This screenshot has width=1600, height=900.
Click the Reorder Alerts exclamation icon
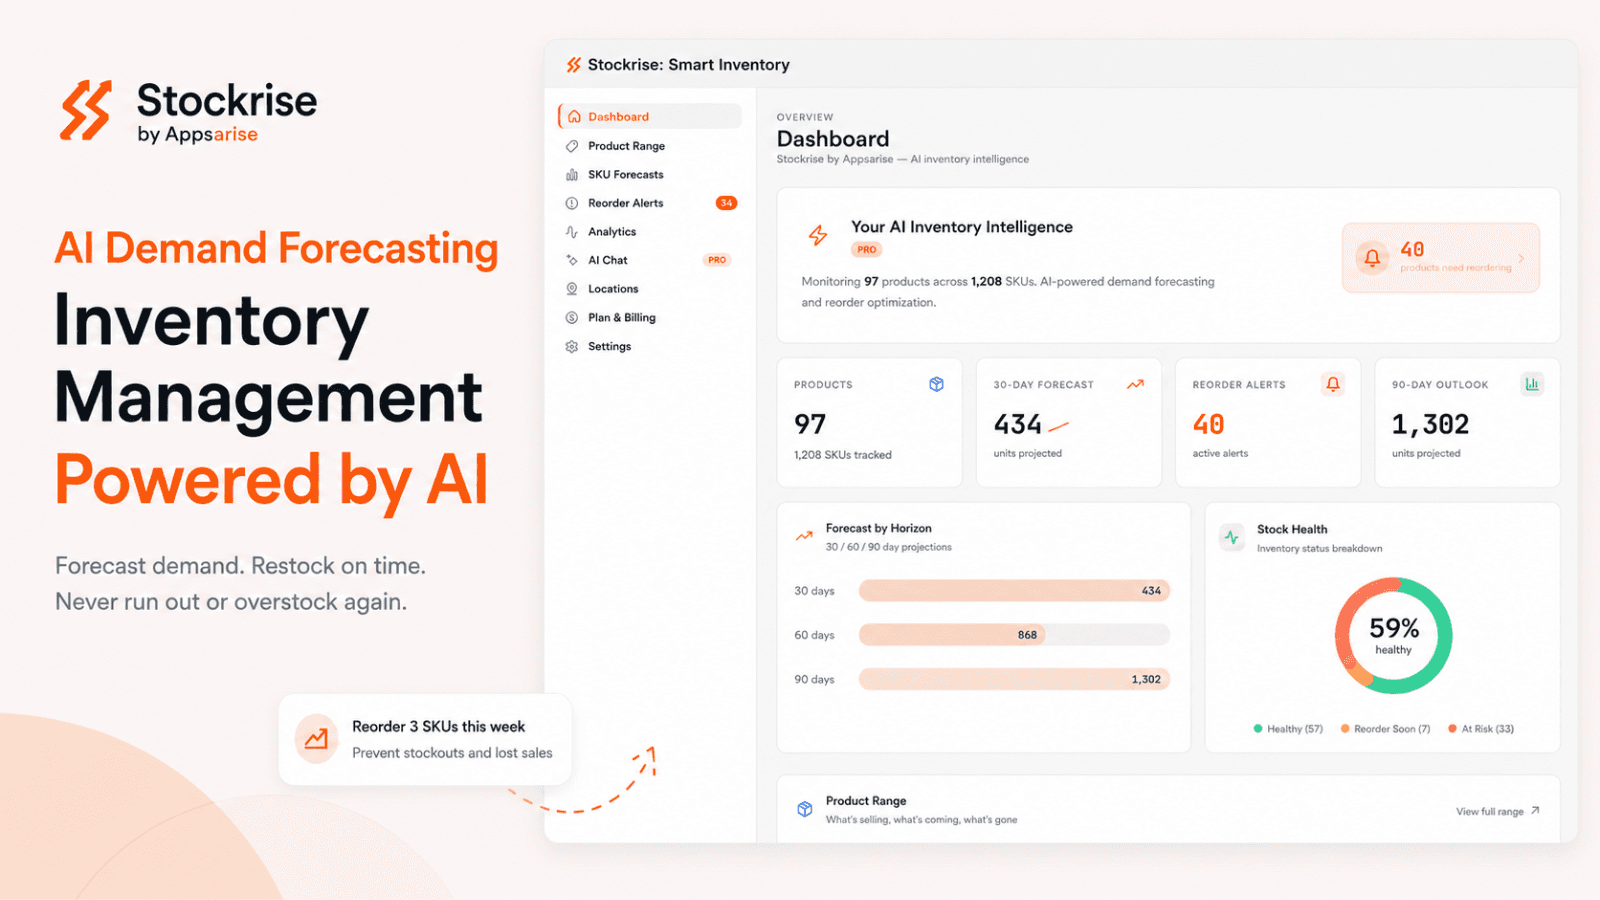[x=572, y=203]
